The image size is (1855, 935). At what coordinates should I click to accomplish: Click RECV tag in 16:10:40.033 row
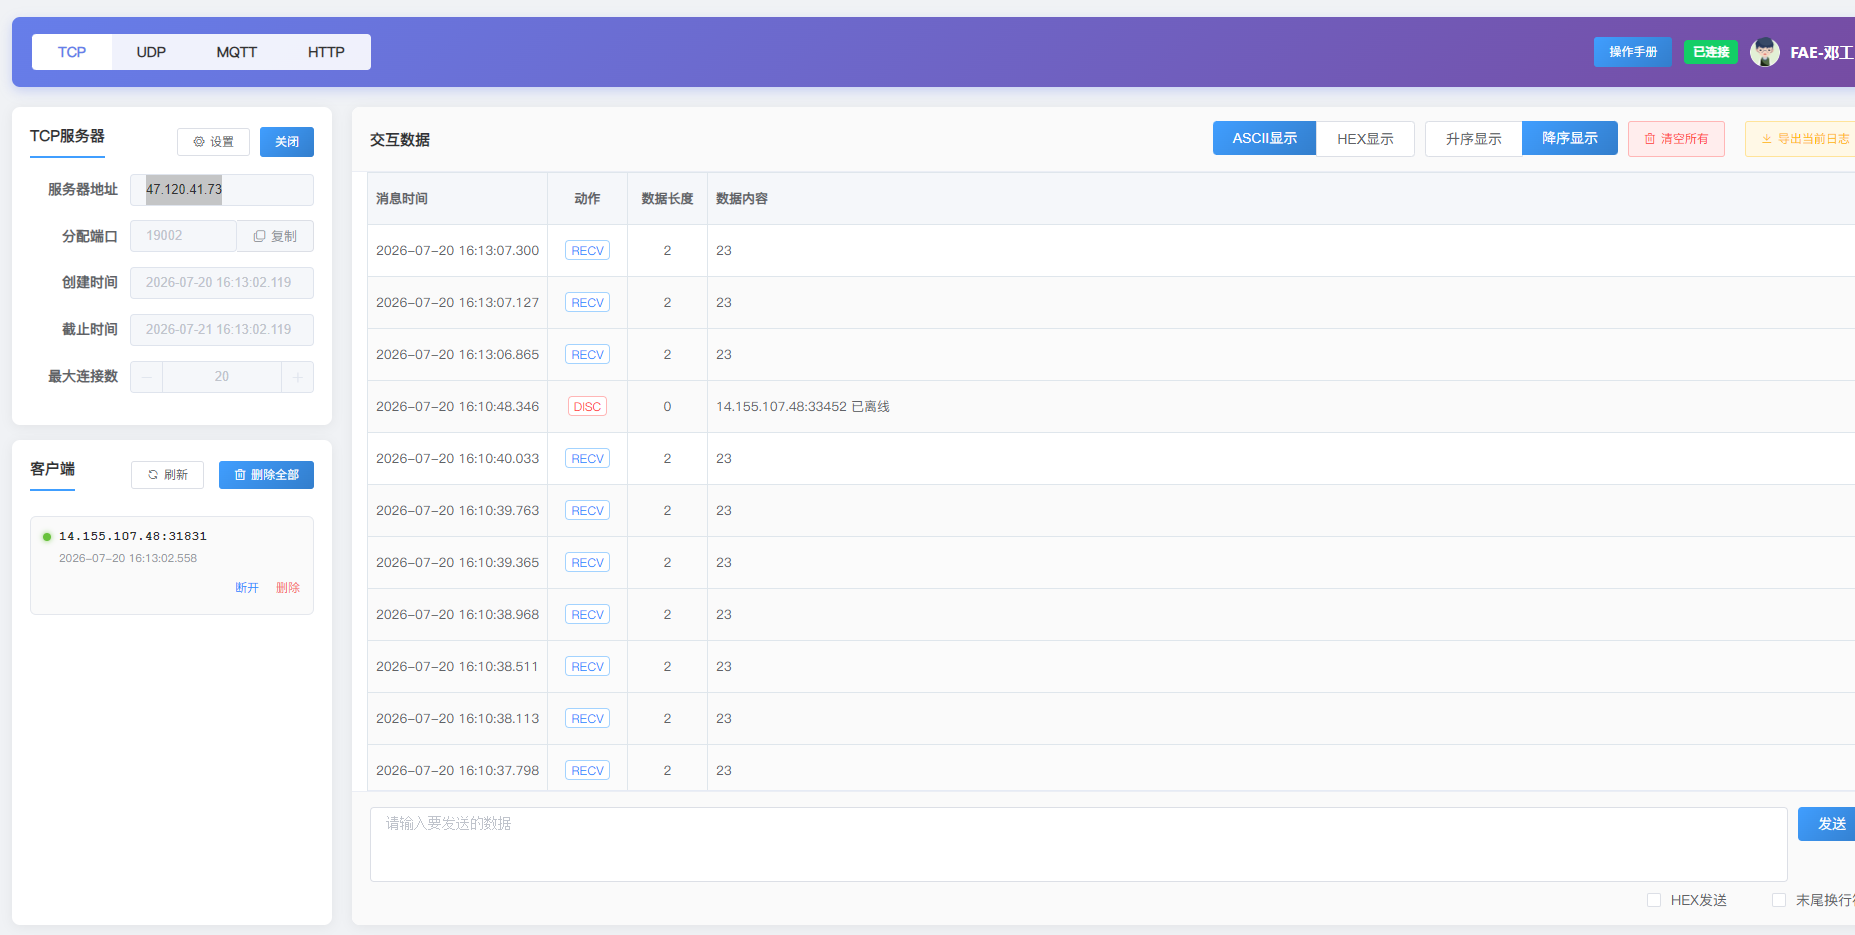(x=588, y=459)
